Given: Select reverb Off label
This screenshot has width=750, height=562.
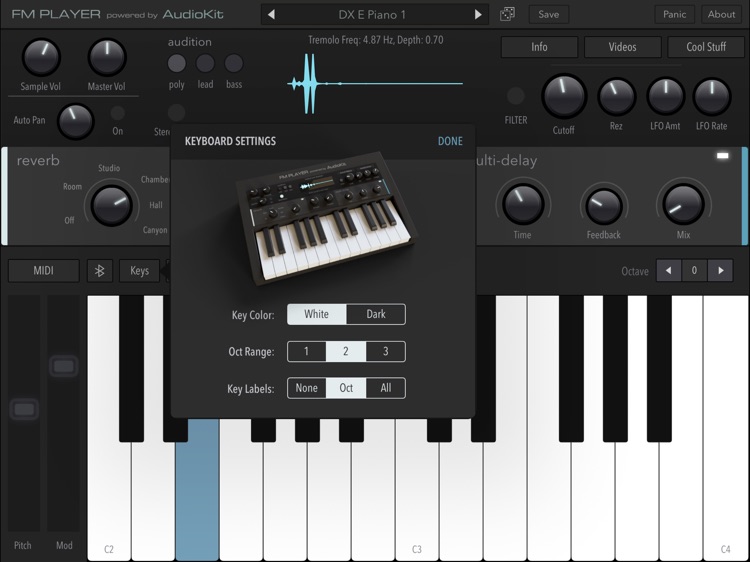Looking at the screenshot, I should 69,220.
